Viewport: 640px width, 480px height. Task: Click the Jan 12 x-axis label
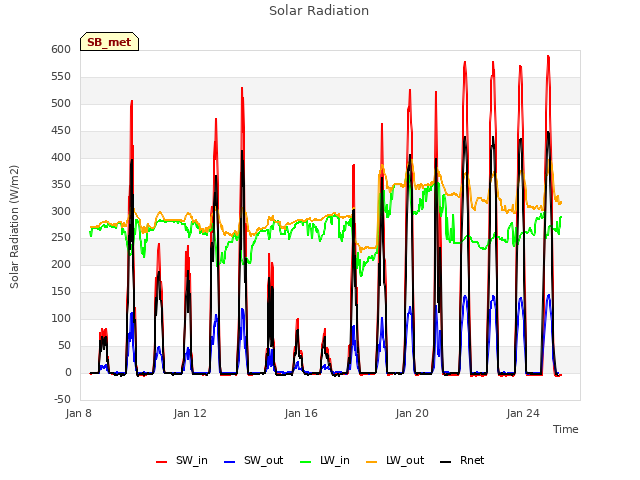pyautogui.click(x=190, y=413)
